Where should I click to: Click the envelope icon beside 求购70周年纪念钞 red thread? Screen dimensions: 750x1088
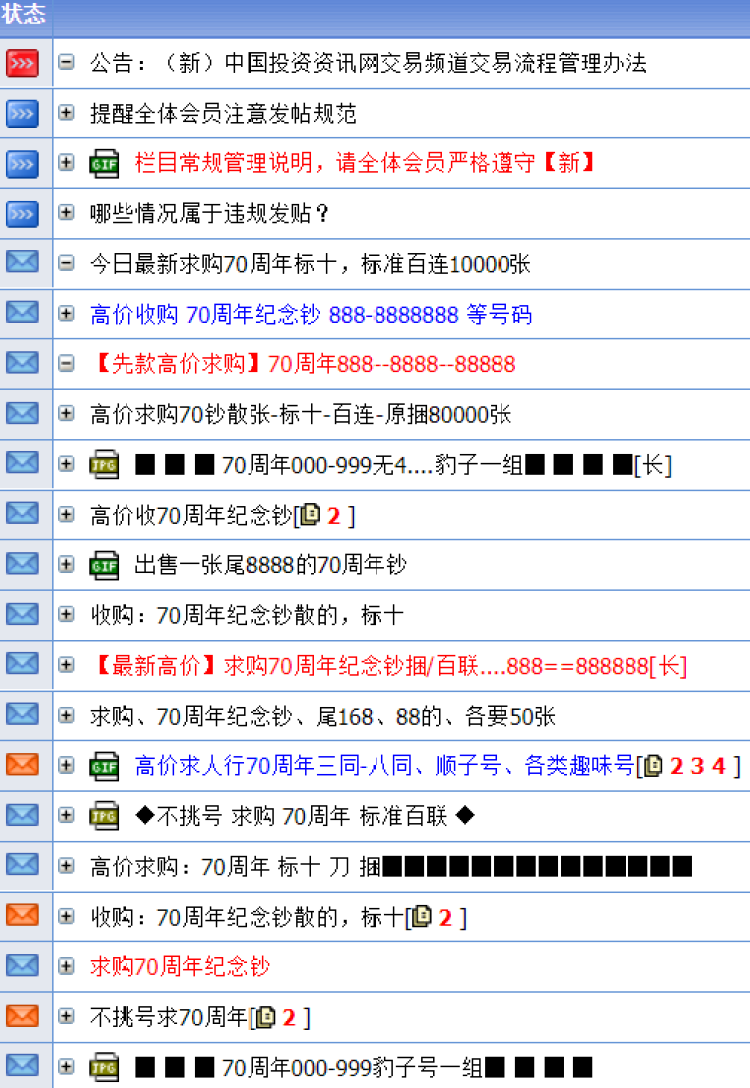pyautogui.click(x=22, y=966)
